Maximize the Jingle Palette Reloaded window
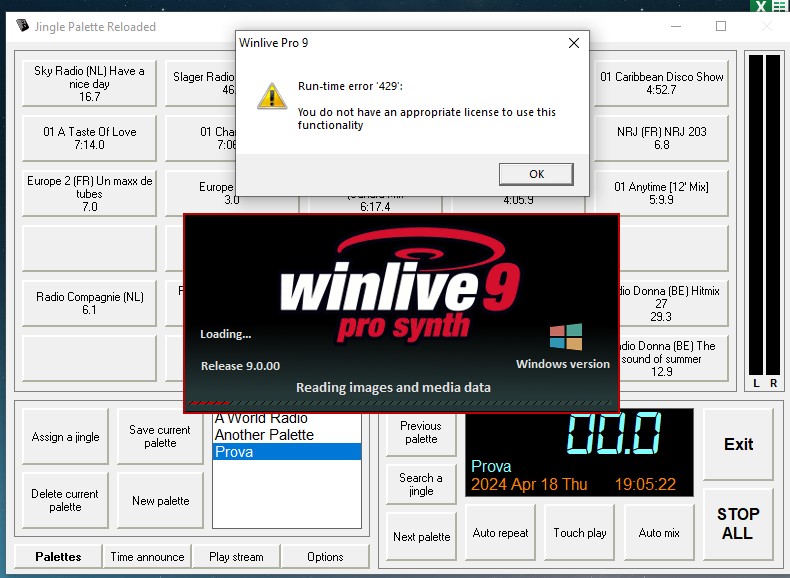Screen dimensions: 790x578 point(721,26)
